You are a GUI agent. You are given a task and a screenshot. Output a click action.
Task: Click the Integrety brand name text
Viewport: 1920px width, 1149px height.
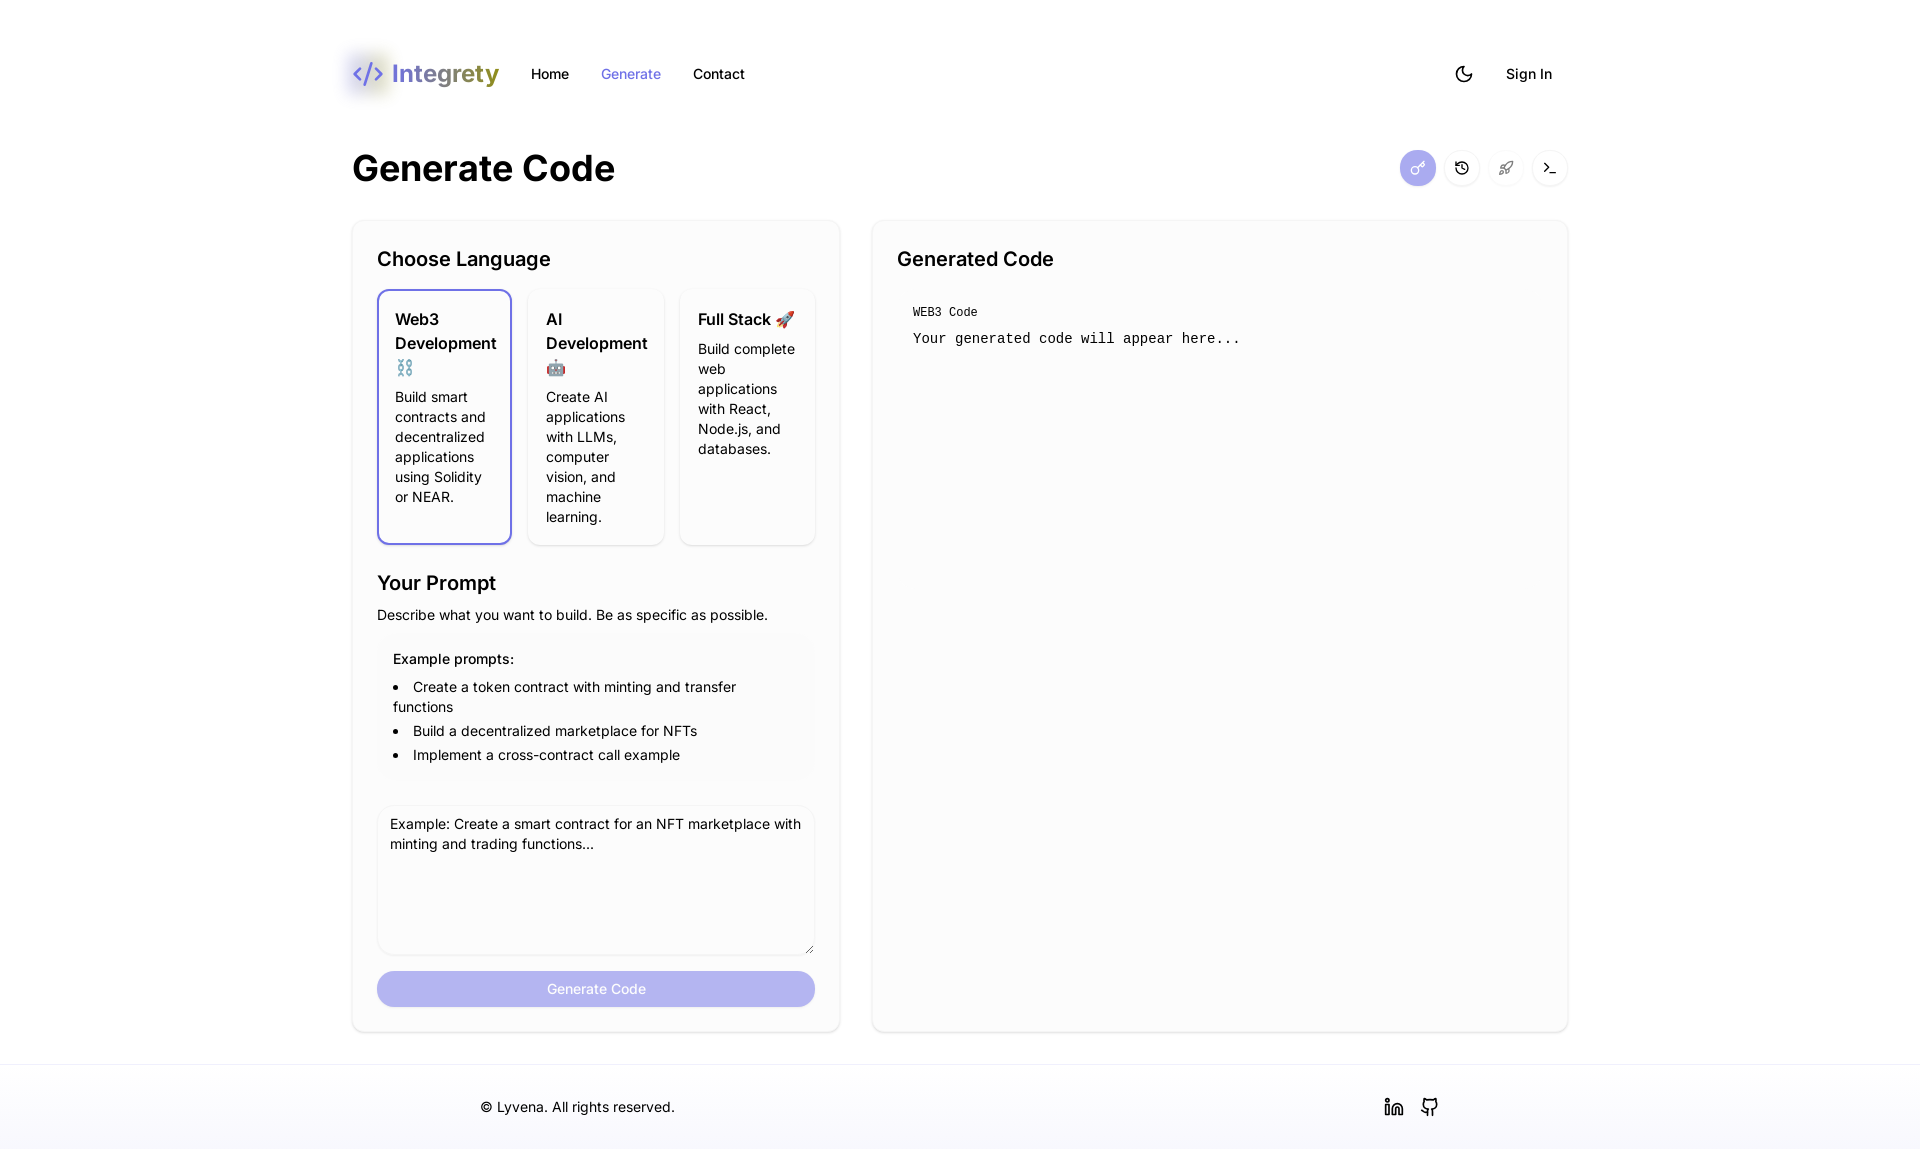[x=445, y=74]
